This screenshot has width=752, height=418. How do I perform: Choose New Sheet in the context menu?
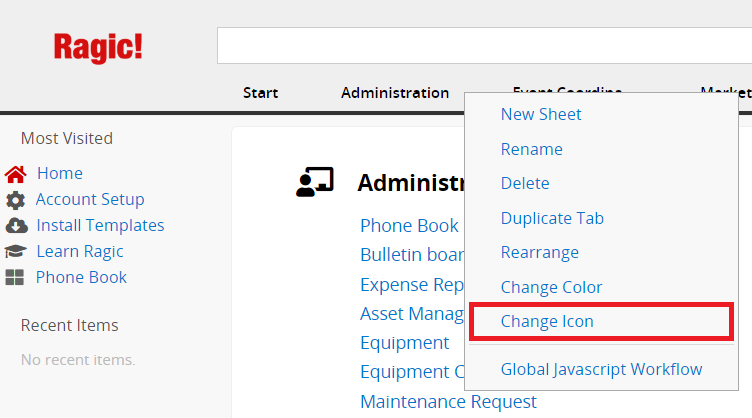click(541, 114)
